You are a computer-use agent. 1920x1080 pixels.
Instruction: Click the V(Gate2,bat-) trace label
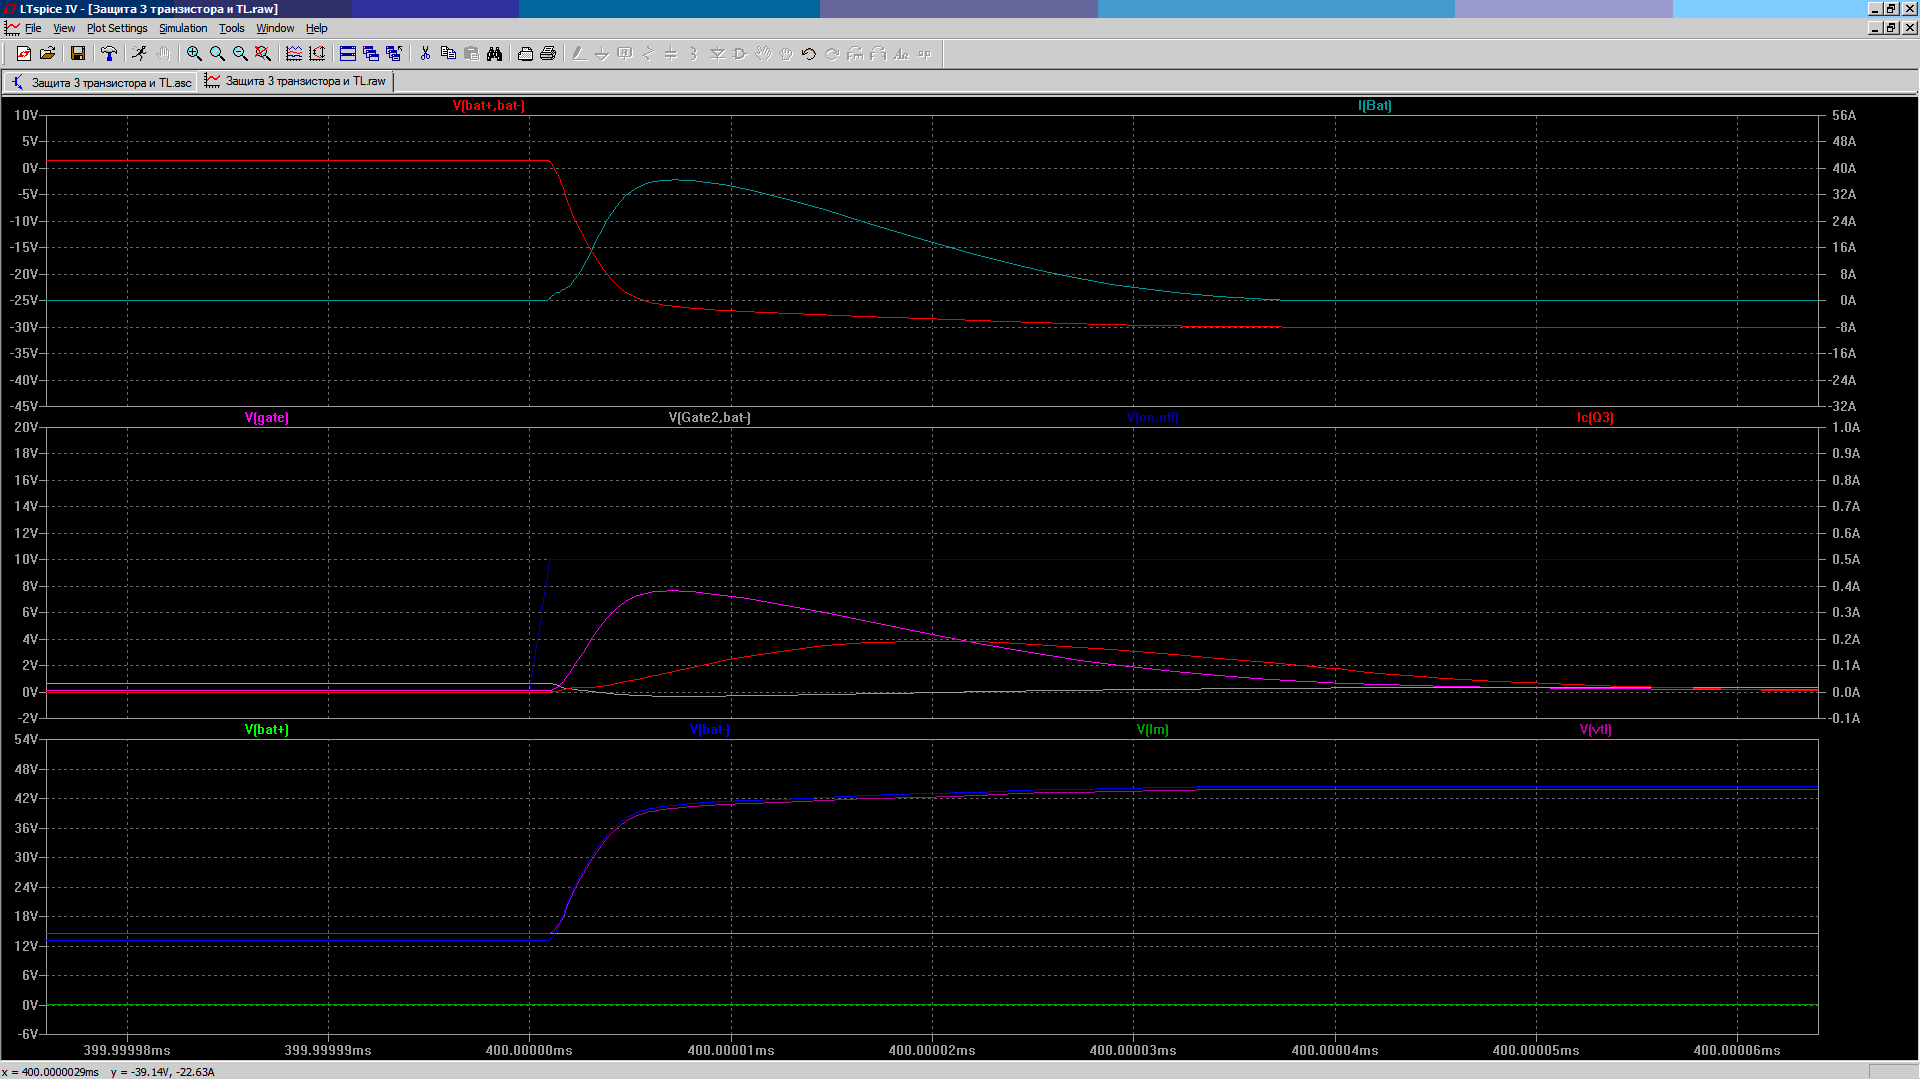[710, 417]
